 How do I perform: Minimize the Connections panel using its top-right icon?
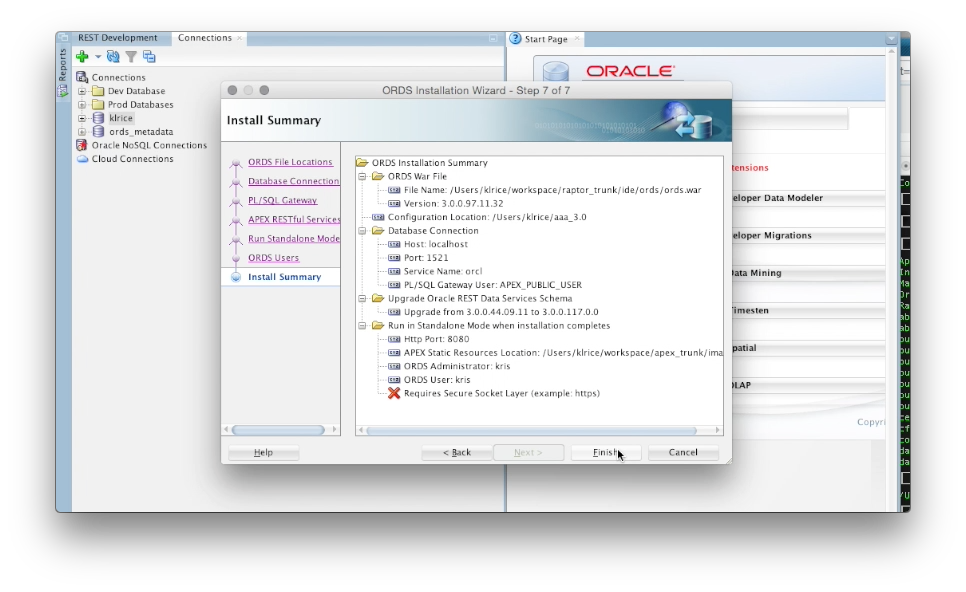coord(493,38)
